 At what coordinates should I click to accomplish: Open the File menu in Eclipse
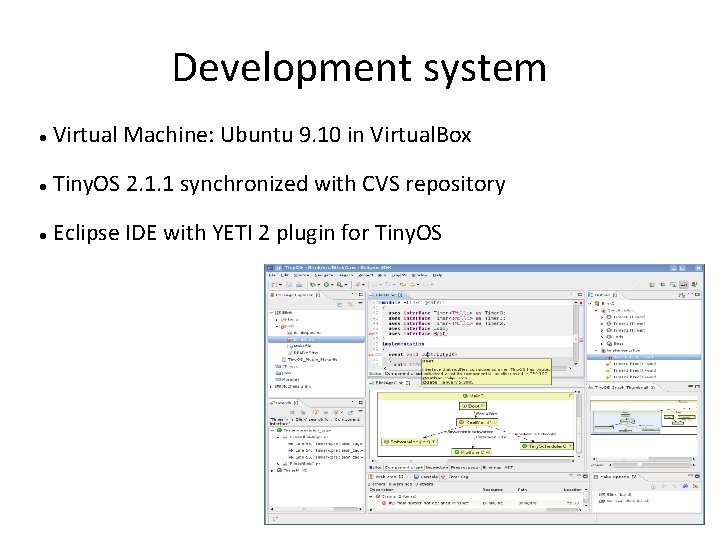pos(272,276)
